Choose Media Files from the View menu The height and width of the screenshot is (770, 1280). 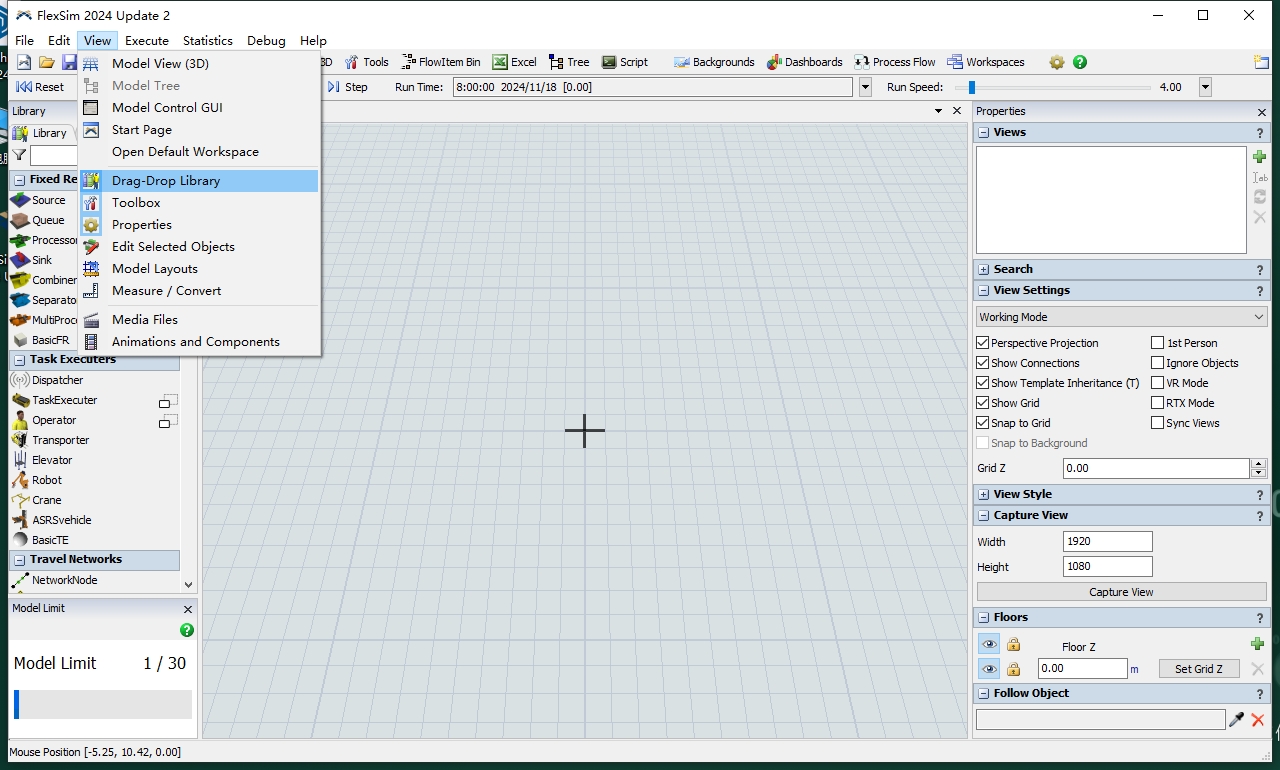click(199, 319)
